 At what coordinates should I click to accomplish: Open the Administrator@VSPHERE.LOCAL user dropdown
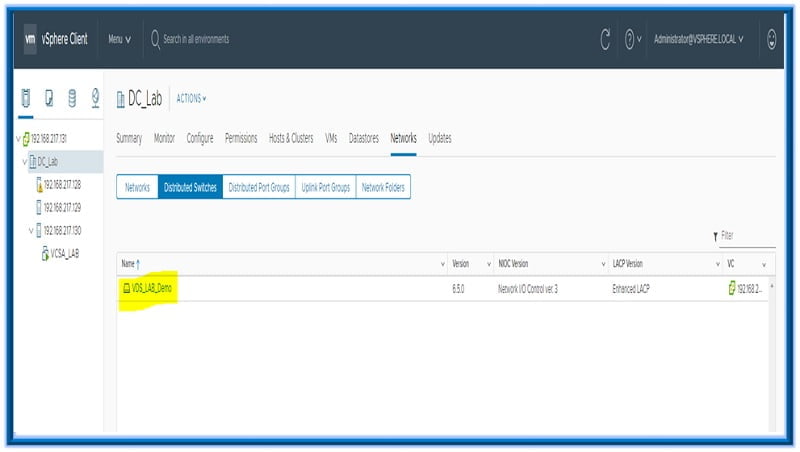tap(698, 39)
